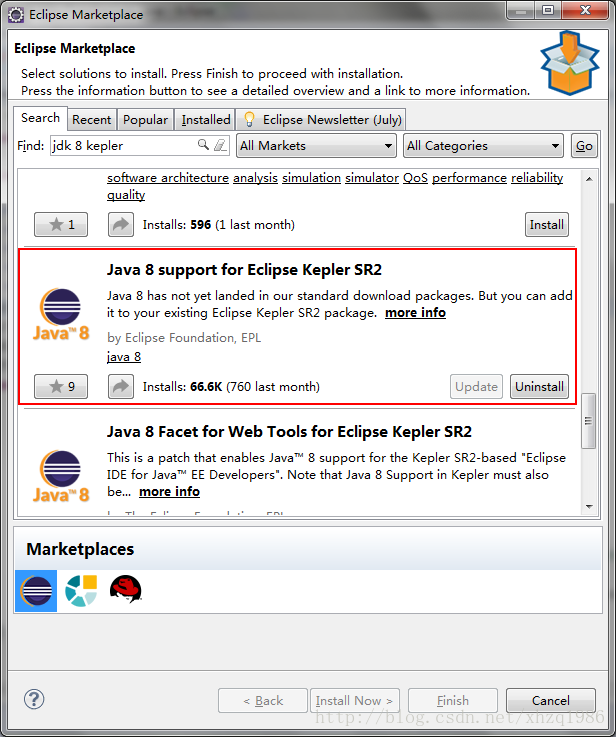Select the Eclipse Marketplace catalog icon

tap(36, 591)
